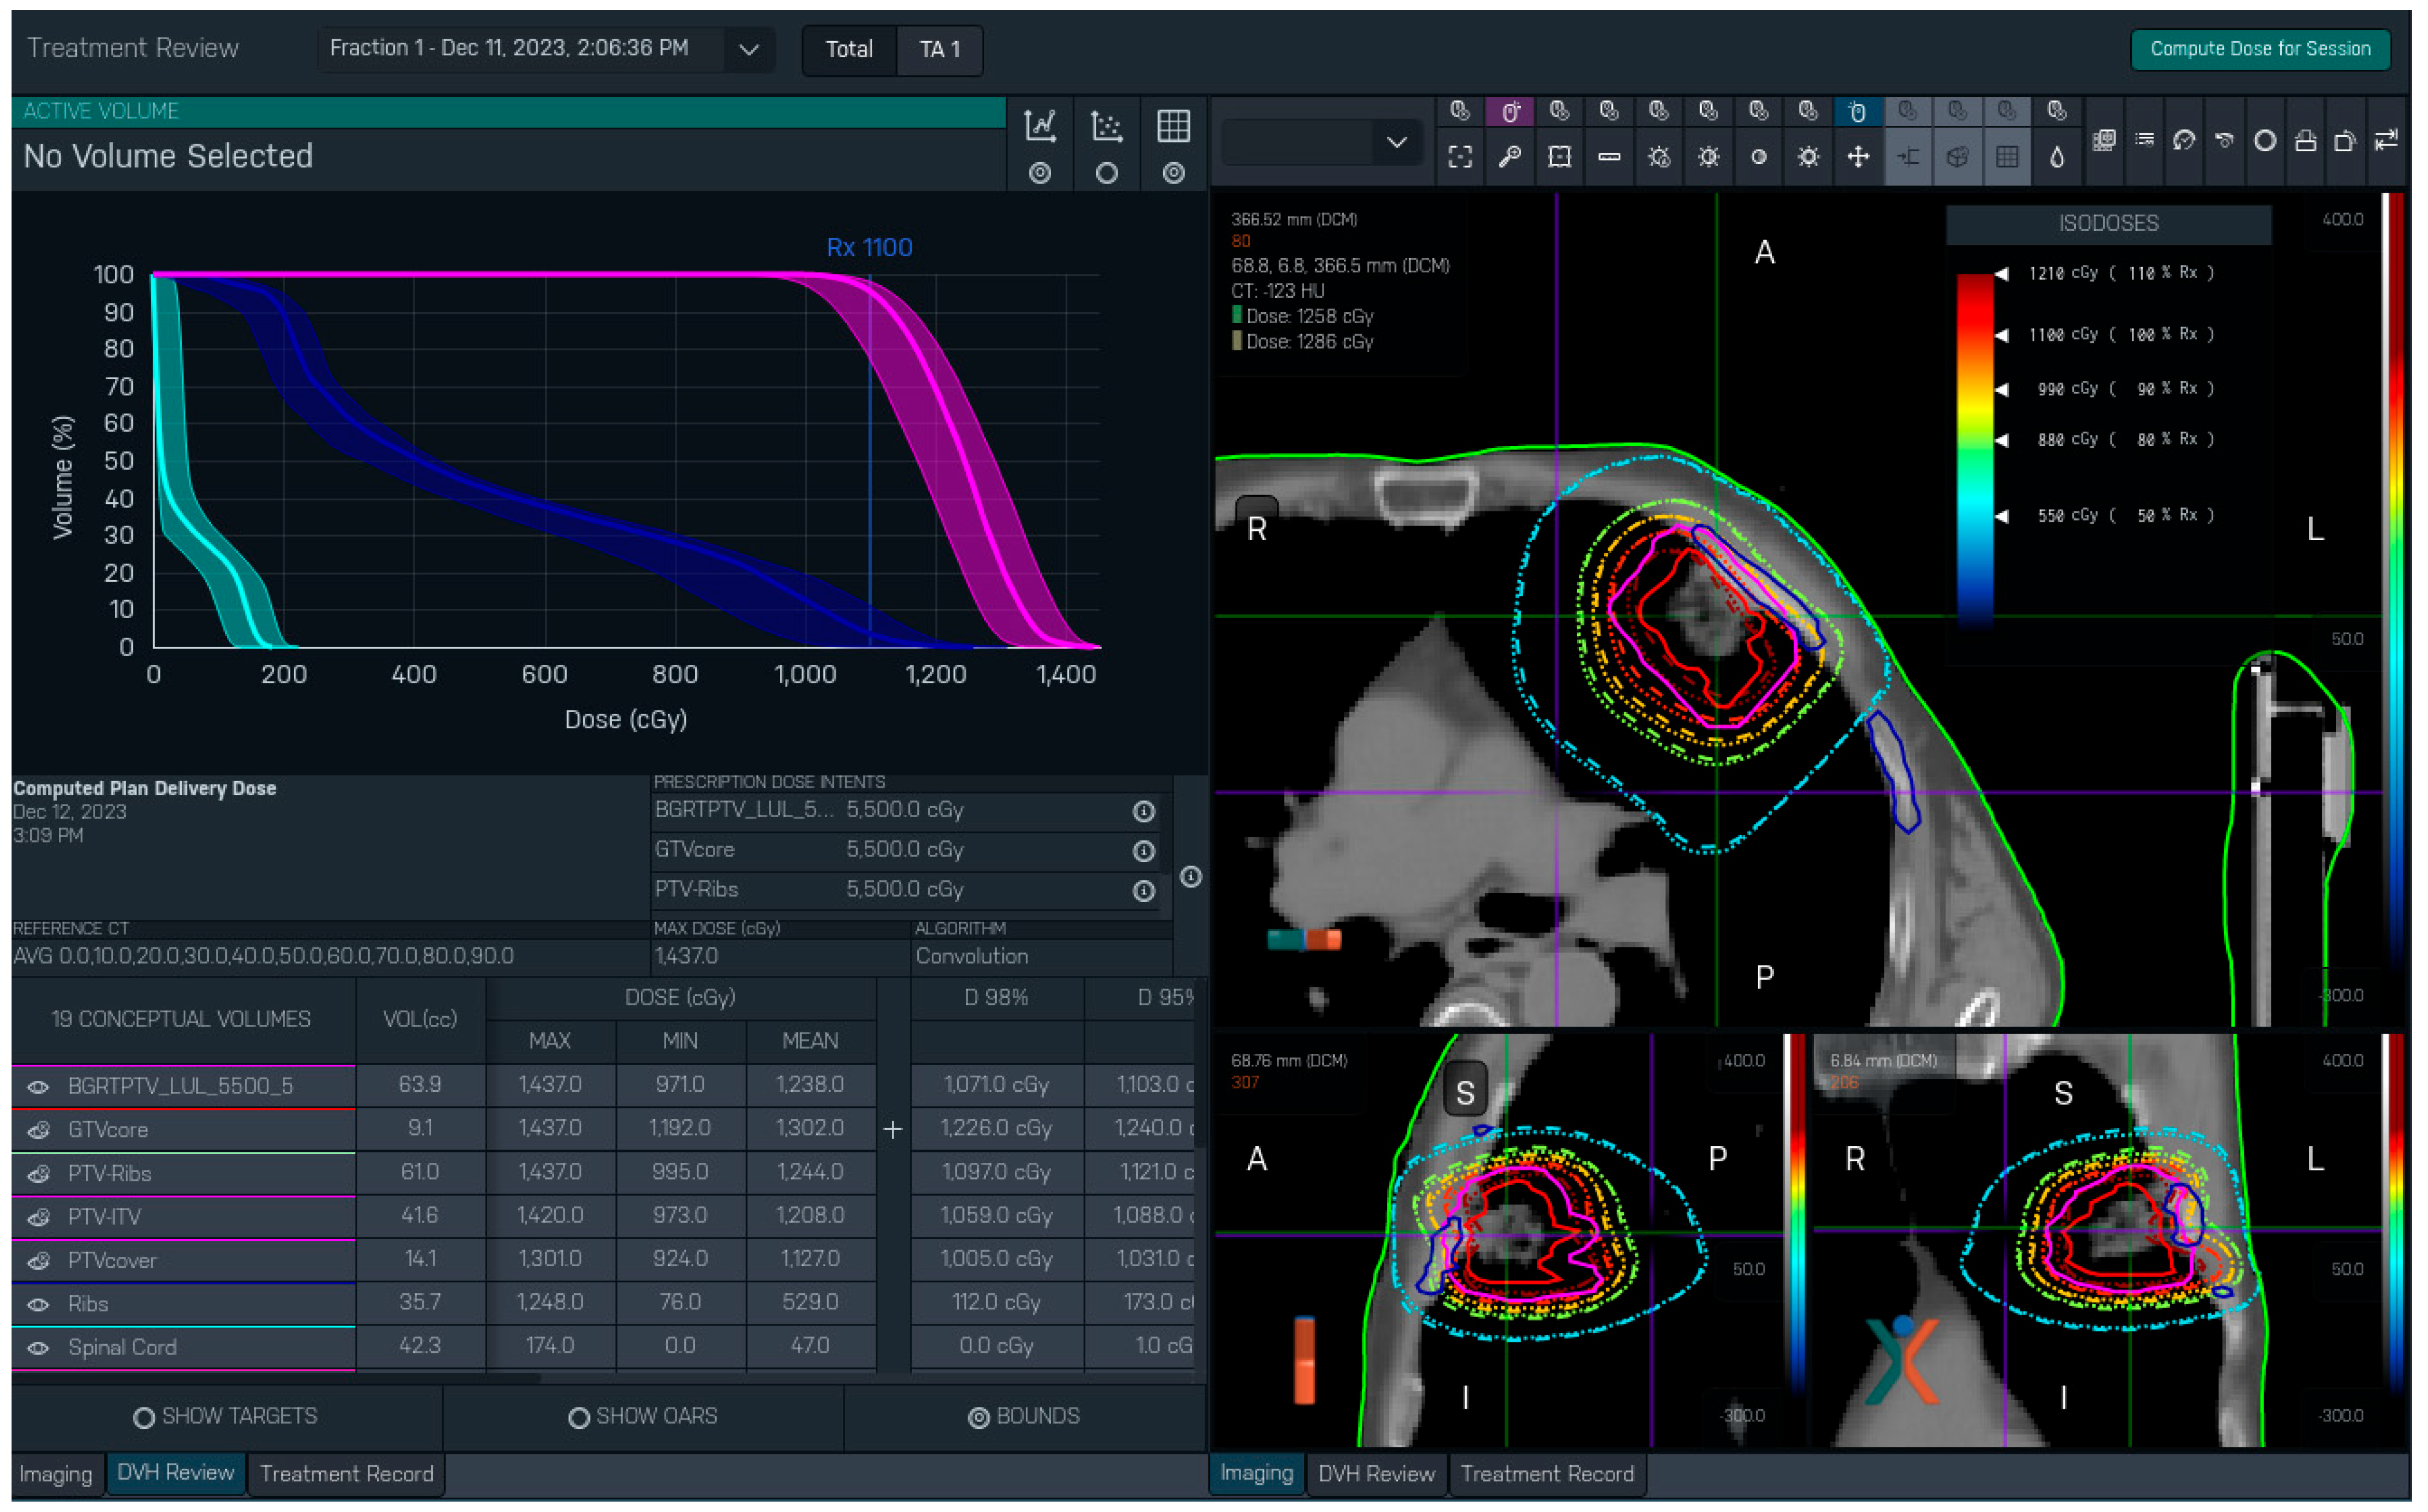Expand GTVcore prescription dose intent info
Image resolution: width=2428 pixels, height=1512 pixels.
tap(1143, 851)
